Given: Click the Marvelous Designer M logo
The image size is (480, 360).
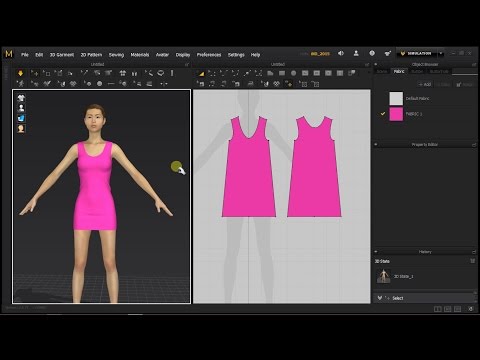Looking at the screenshot, I should (9, 54).
